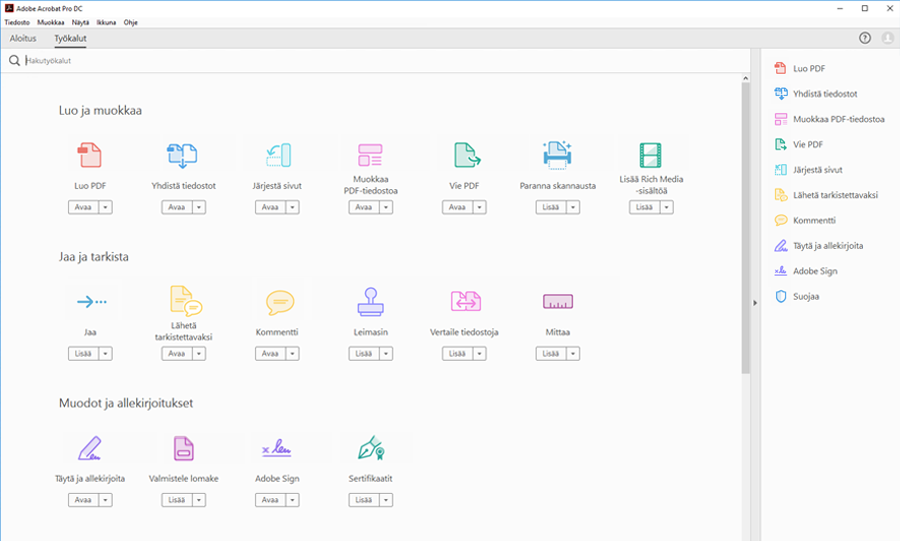
Task: Open dropdown arrow under Jaa
Action: 106,353
